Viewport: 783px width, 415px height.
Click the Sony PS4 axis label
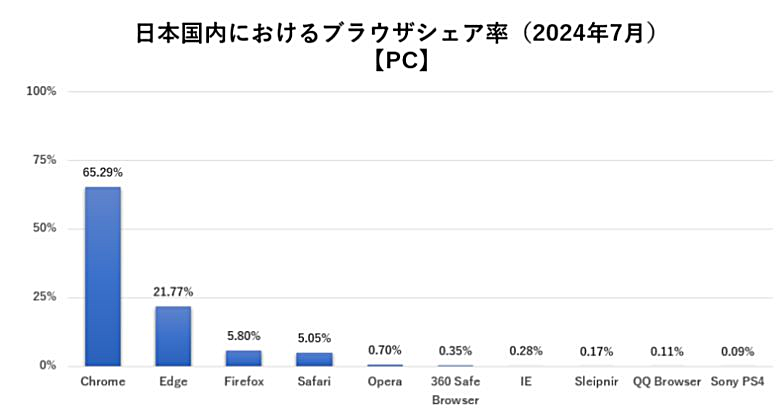(738, 382)
